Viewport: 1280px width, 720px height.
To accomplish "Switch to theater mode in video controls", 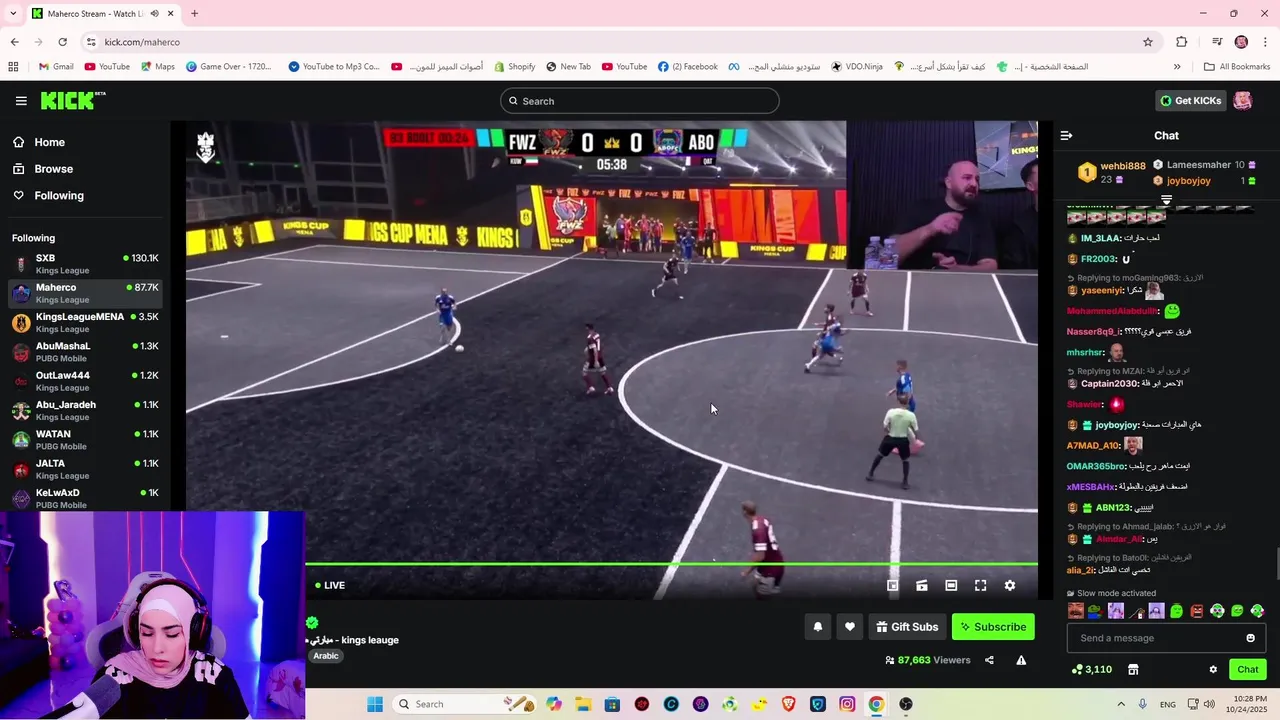I will (951, 585).
